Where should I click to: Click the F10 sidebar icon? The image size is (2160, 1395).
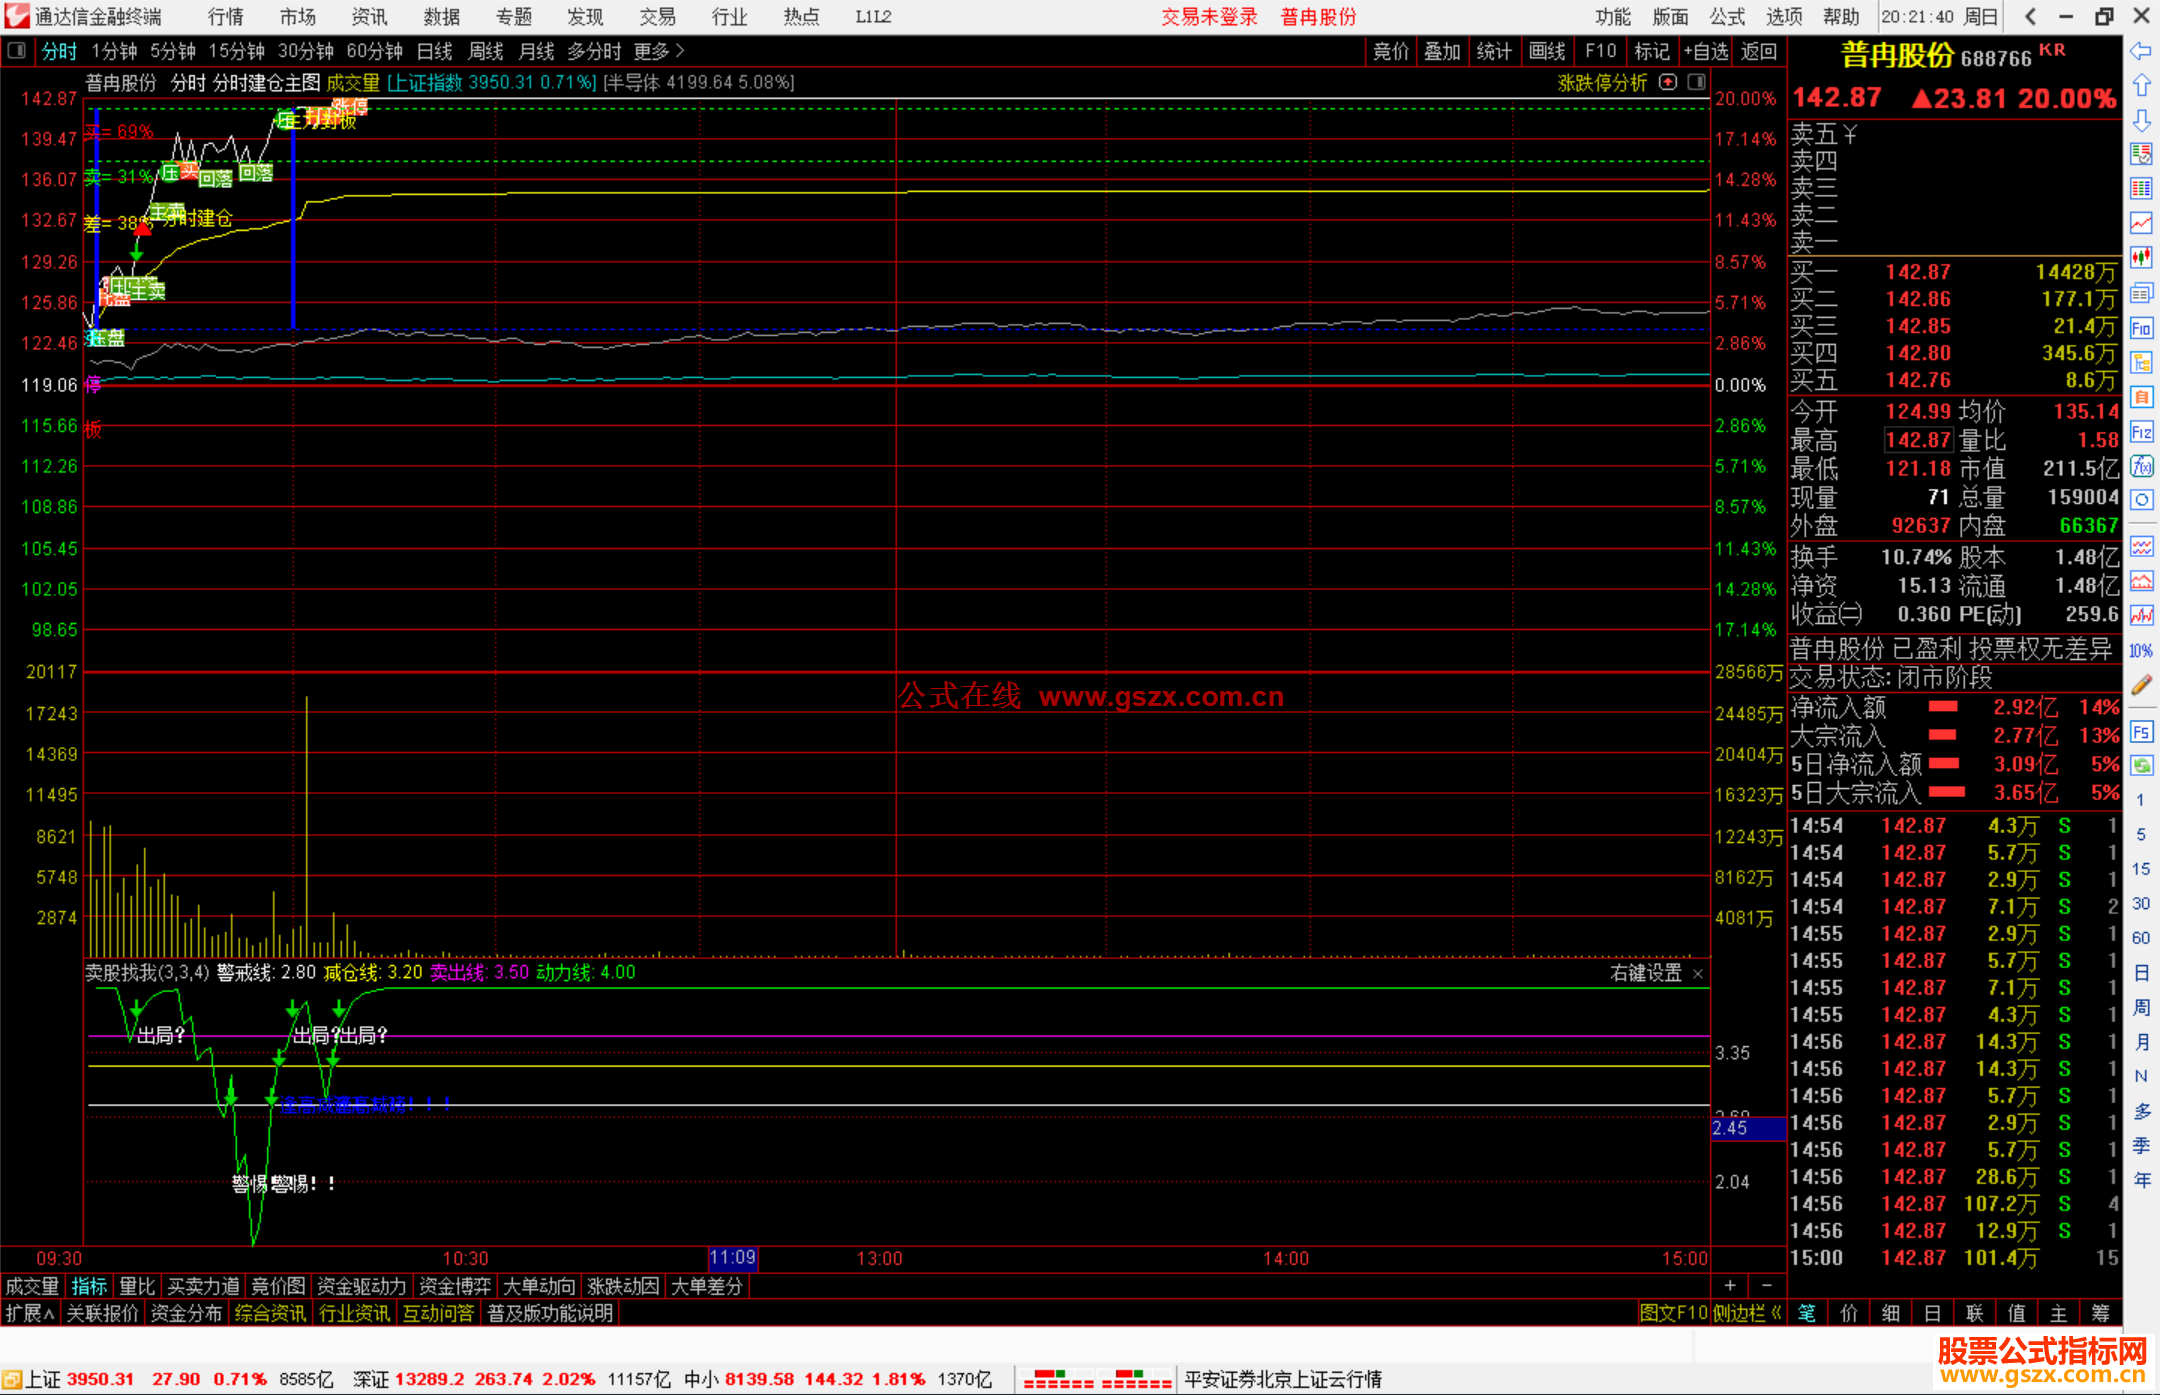(2141, 328)
